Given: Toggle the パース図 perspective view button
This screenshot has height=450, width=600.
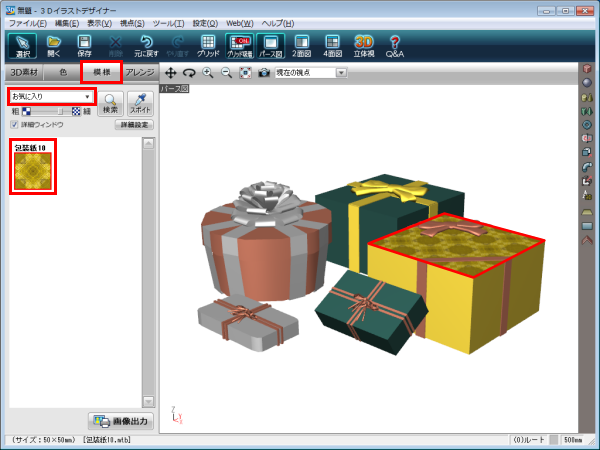Looking at the screenshot, I should [270, 45].
